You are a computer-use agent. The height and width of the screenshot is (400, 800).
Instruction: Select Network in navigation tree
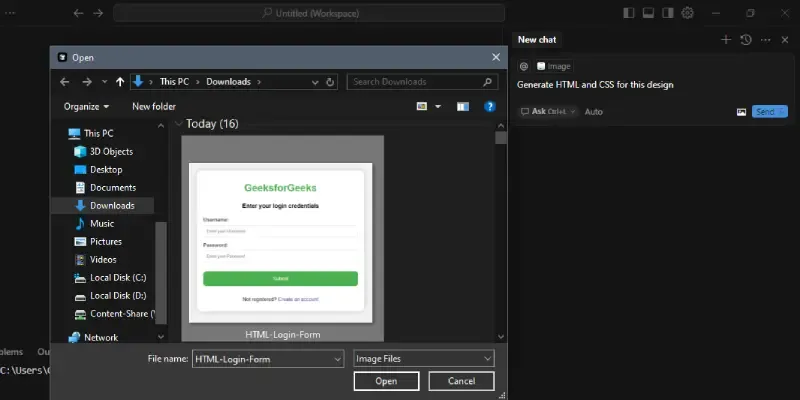click(x=93, y=338)
